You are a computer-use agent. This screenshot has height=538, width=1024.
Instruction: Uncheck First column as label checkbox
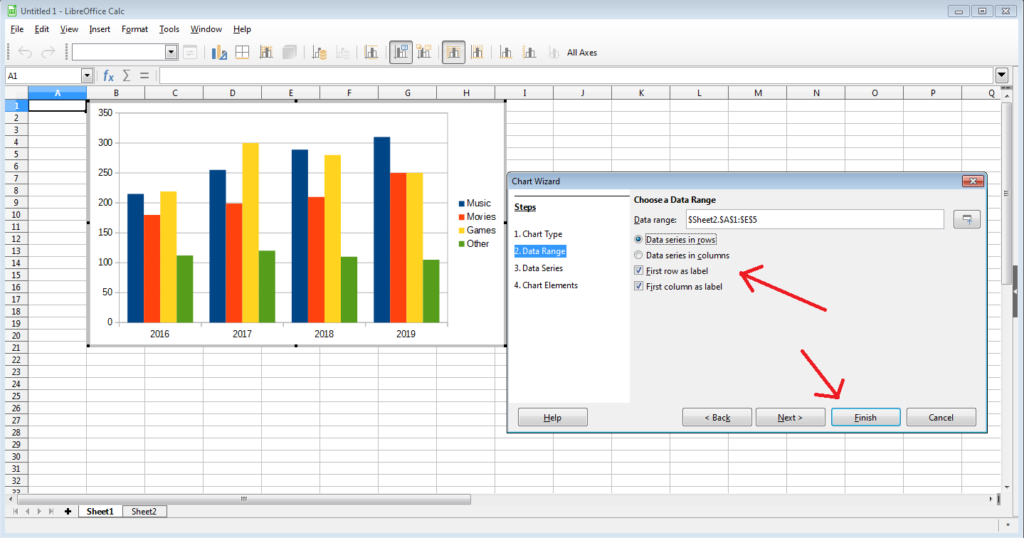(639, 286)
